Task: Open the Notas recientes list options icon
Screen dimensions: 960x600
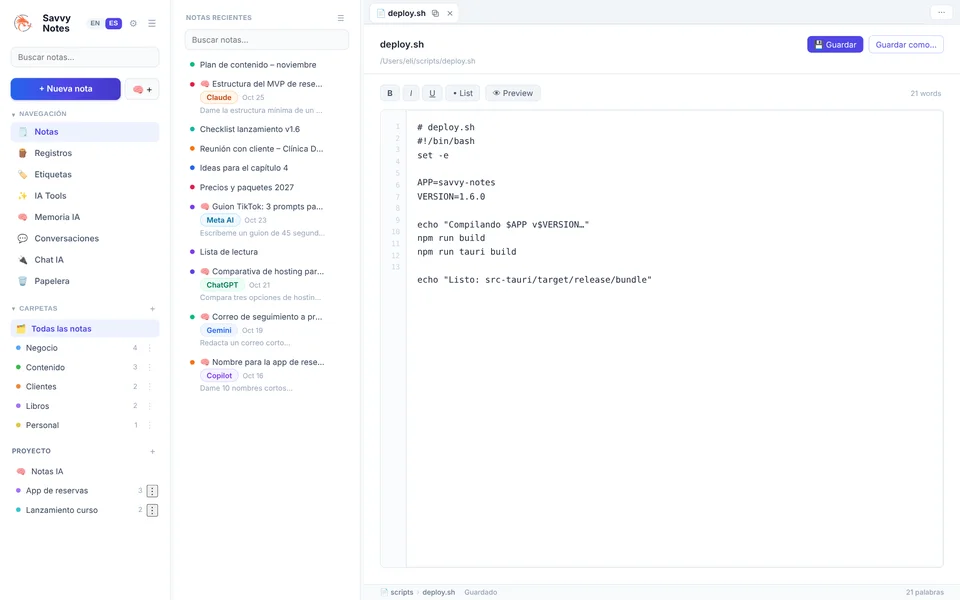Action: point(340,18)
